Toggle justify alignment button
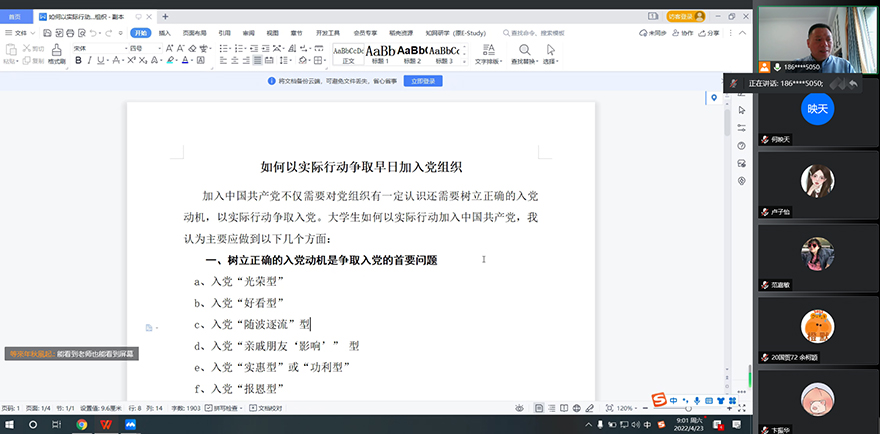Screen dimensions: 880x434 pyautogui.click(x=258, y=61)
